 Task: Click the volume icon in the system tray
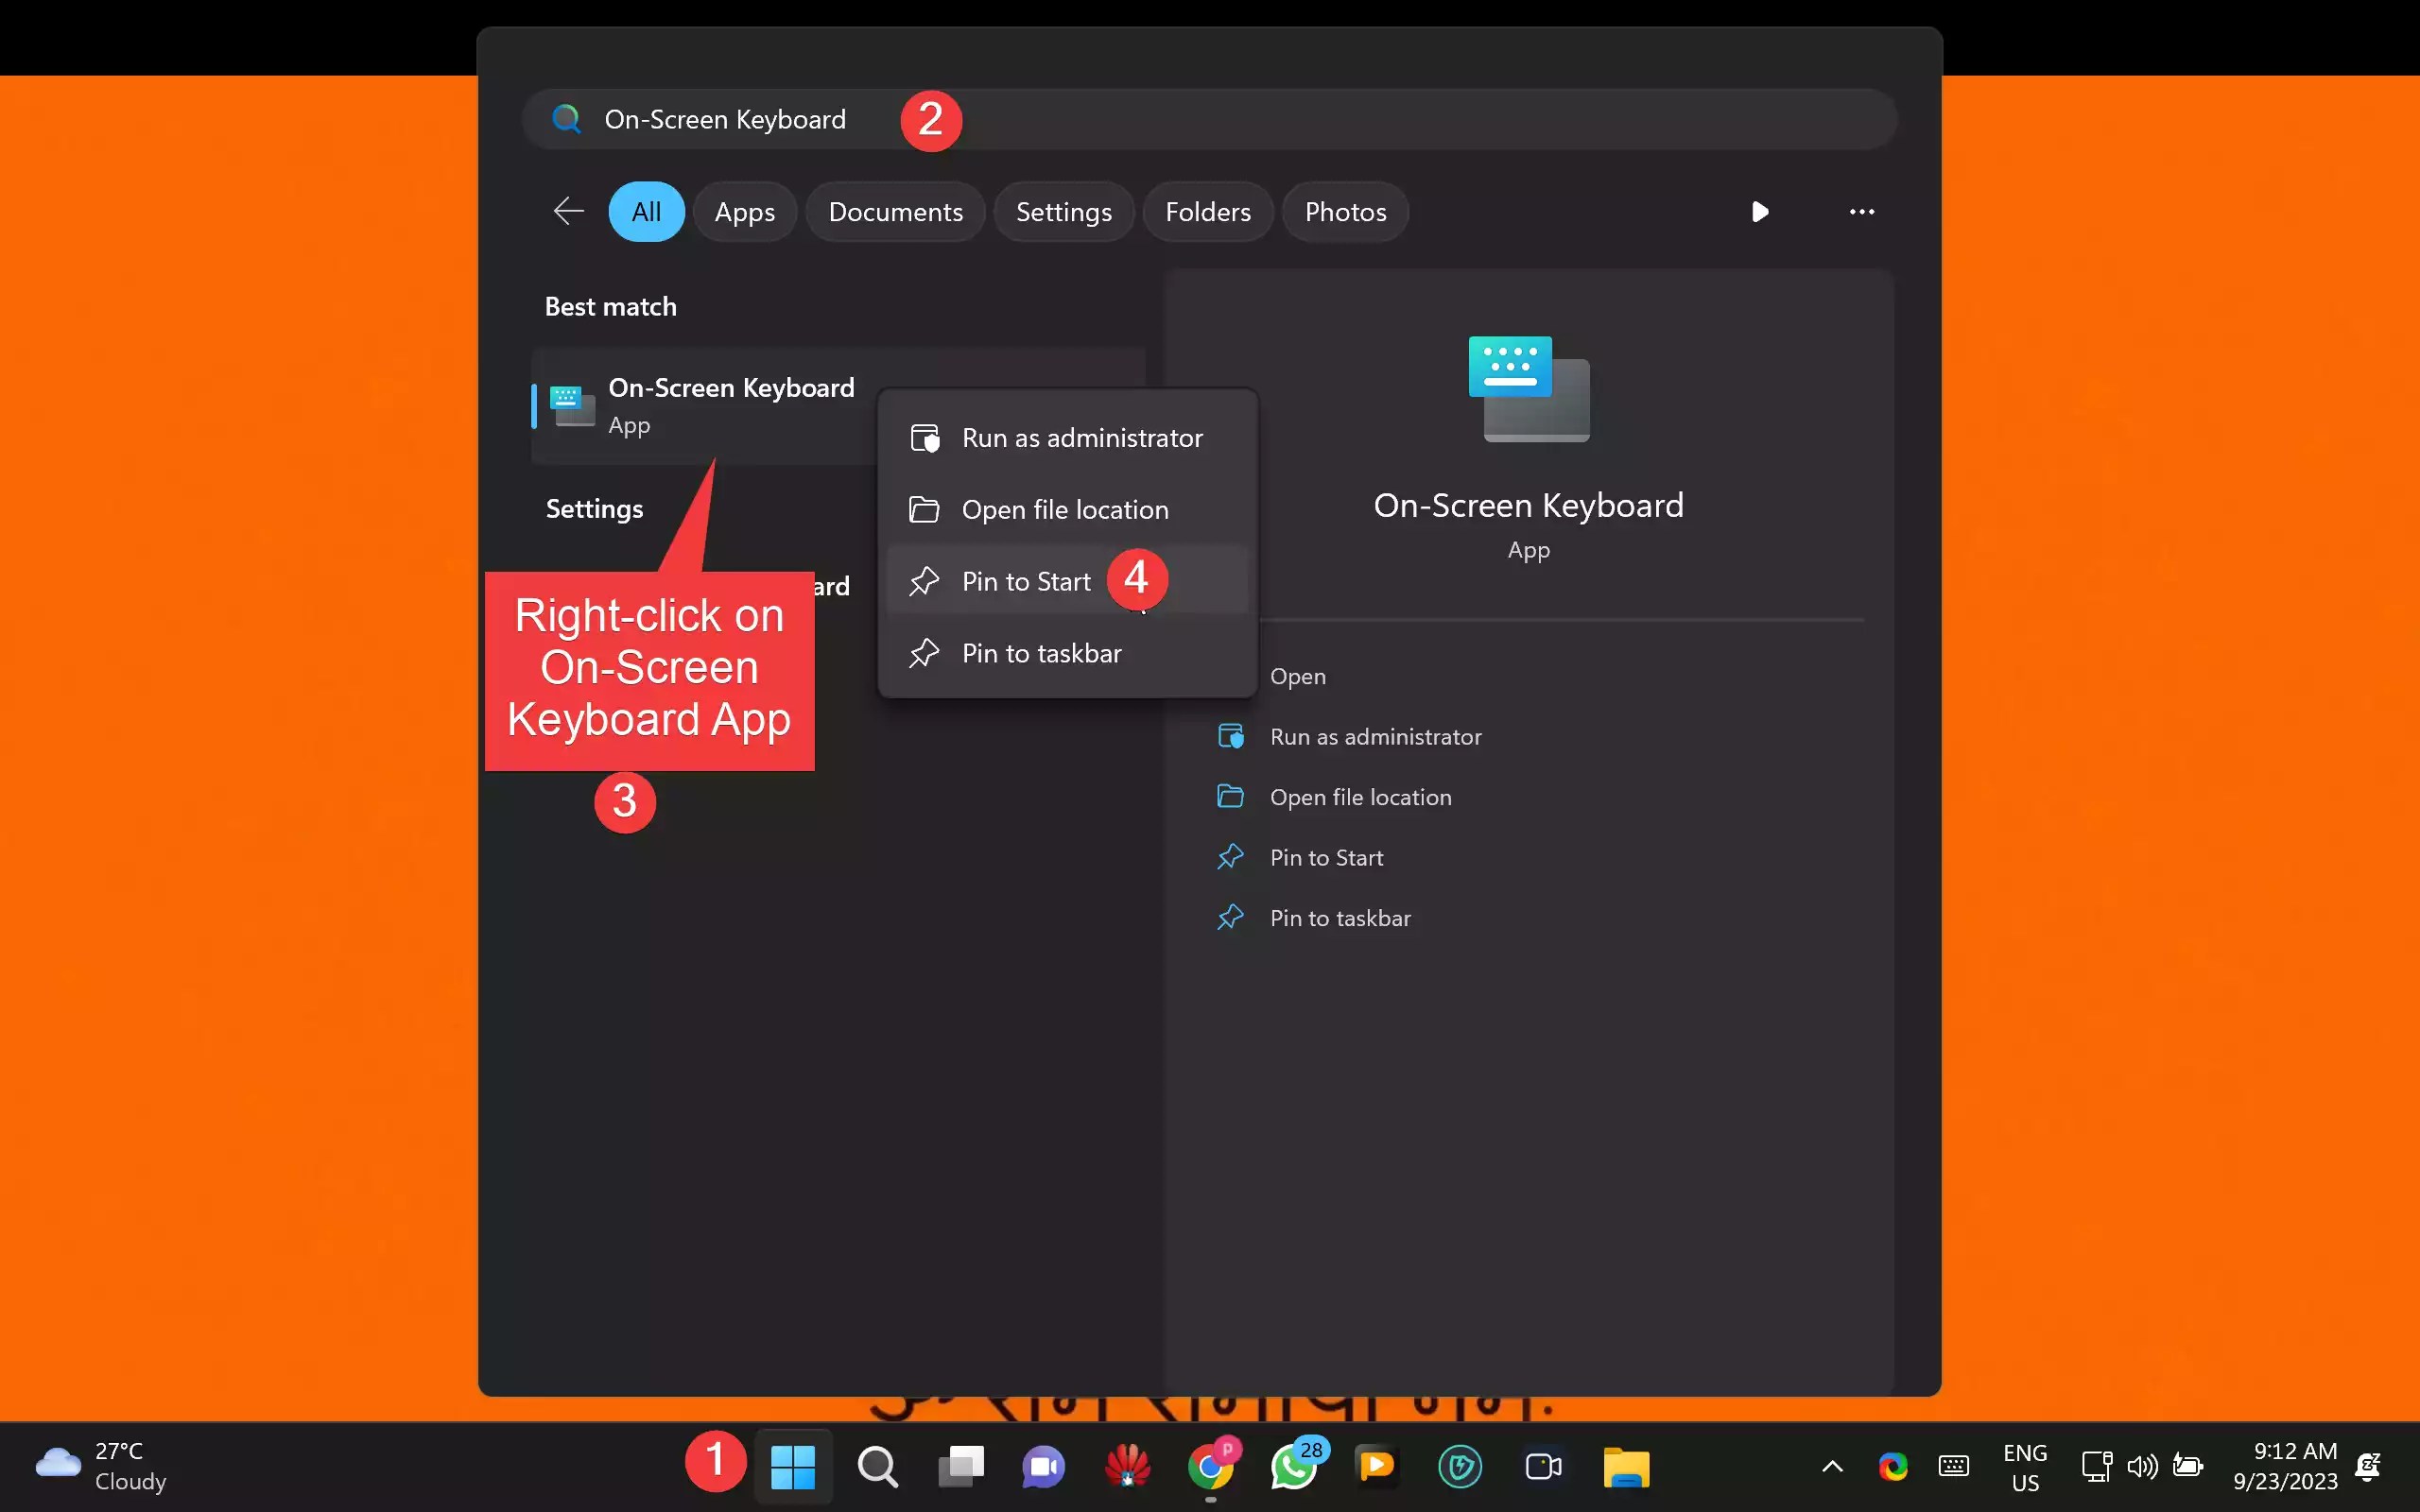tap(2141, 1465)
